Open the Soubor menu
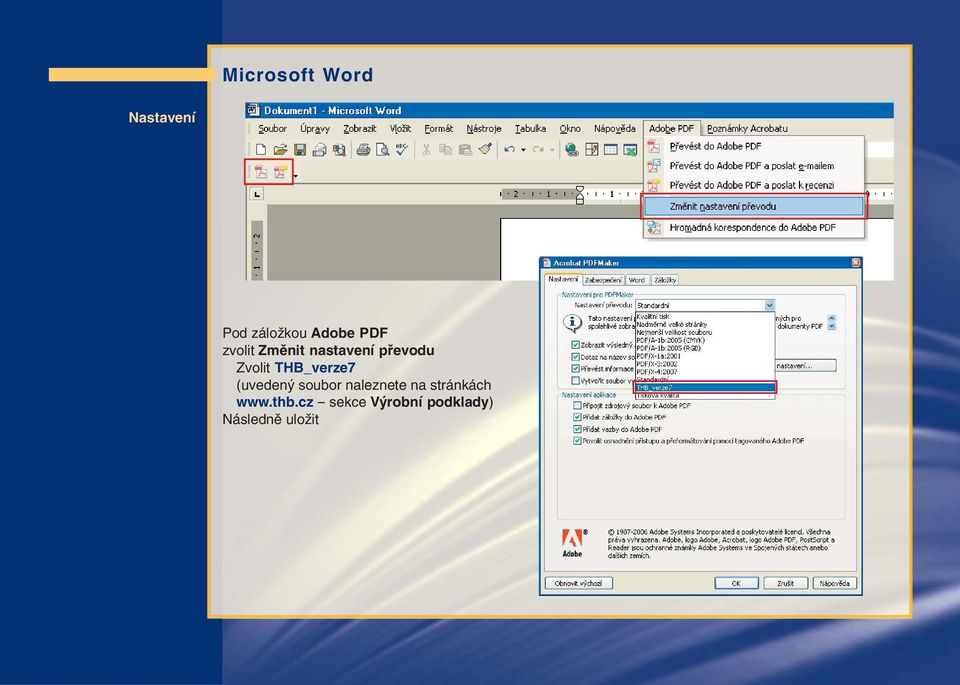Screen dimensions: 960x685 tap(272, 129)
